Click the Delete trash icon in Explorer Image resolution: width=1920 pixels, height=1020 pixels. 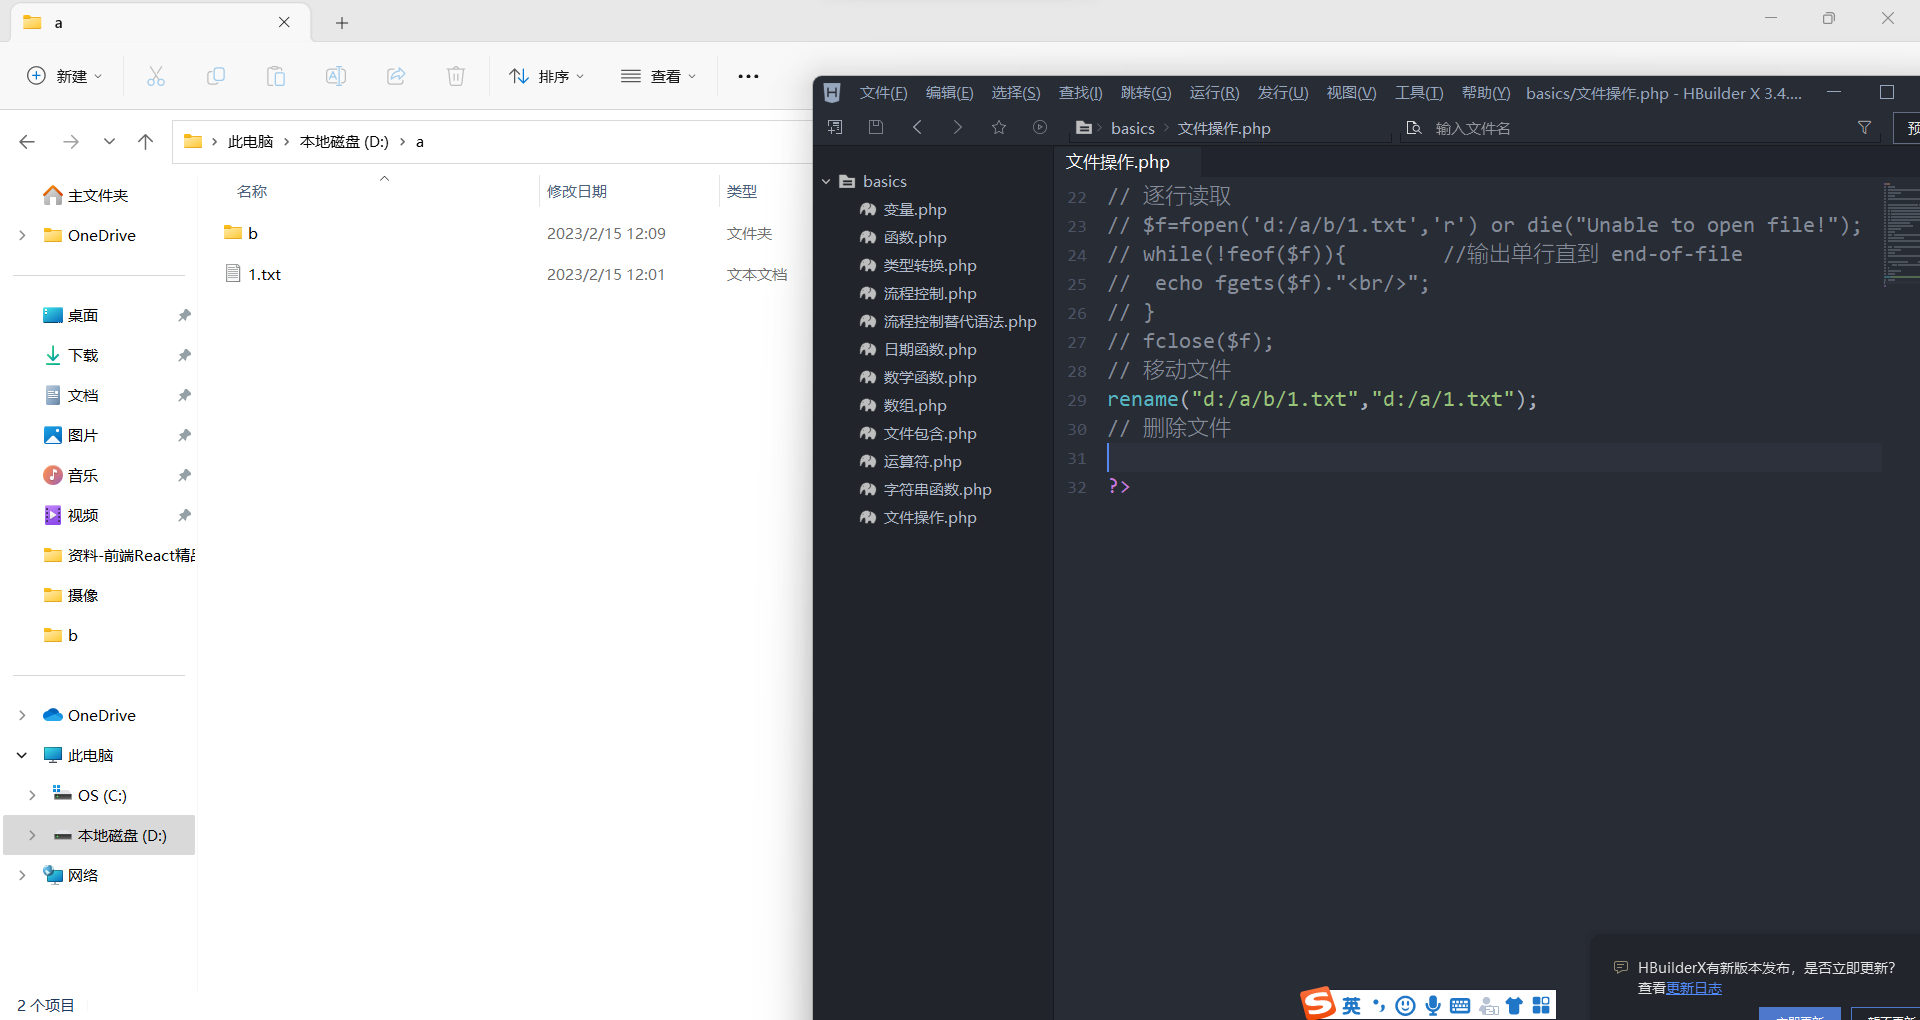[x=456, y=76]
